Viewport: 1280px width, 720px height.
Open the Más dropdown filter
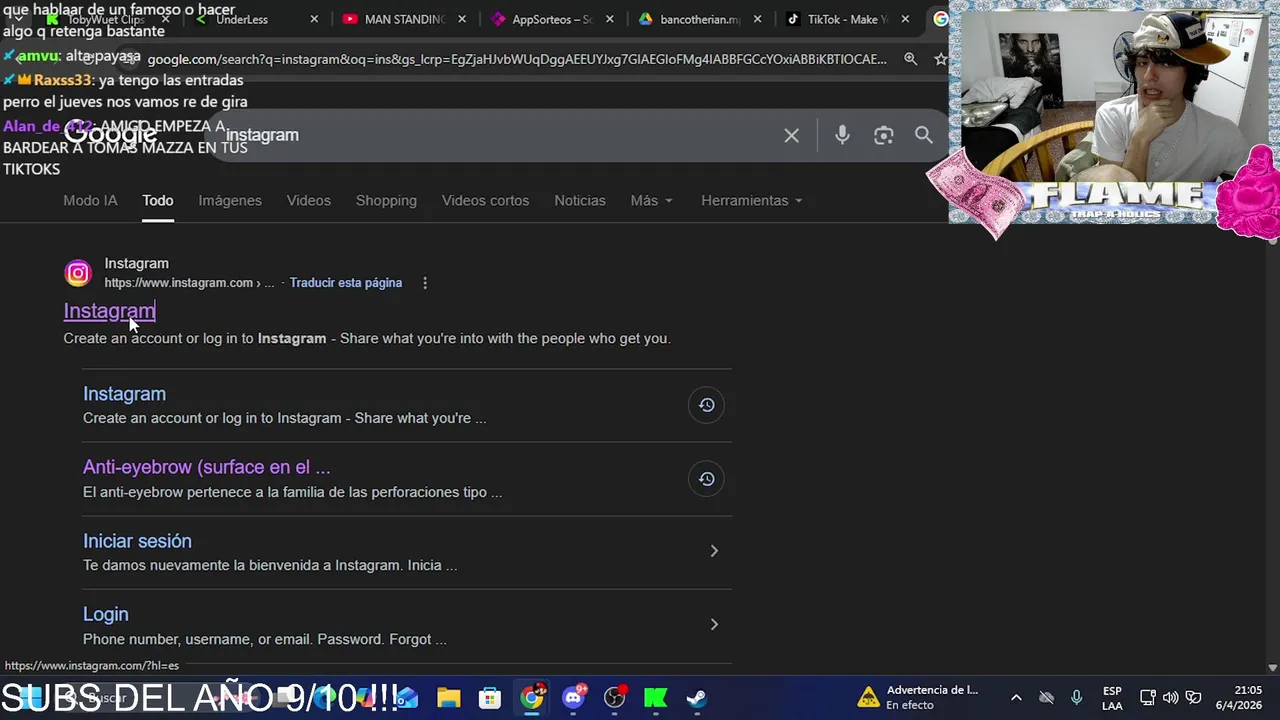(x=652, y=201)
